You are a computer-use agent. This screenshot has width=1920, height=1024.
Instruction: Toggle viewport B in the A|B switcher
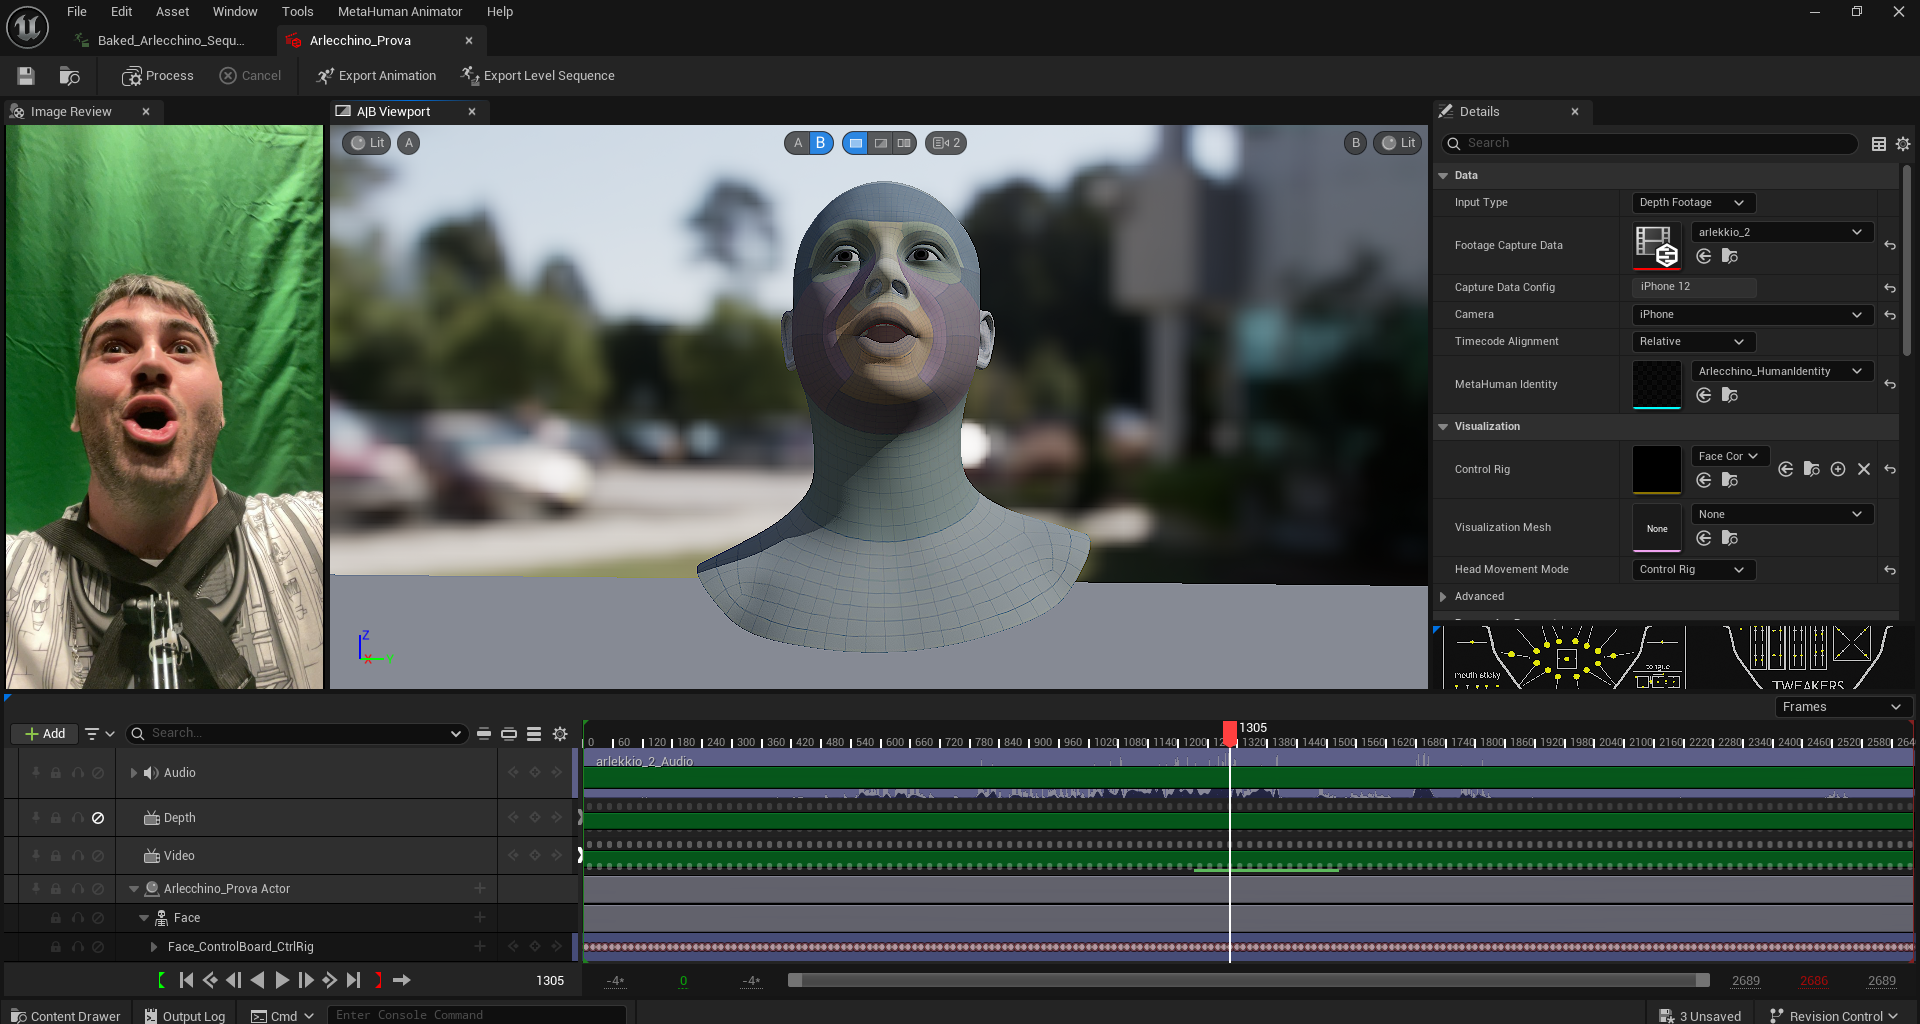coord(820,143)
